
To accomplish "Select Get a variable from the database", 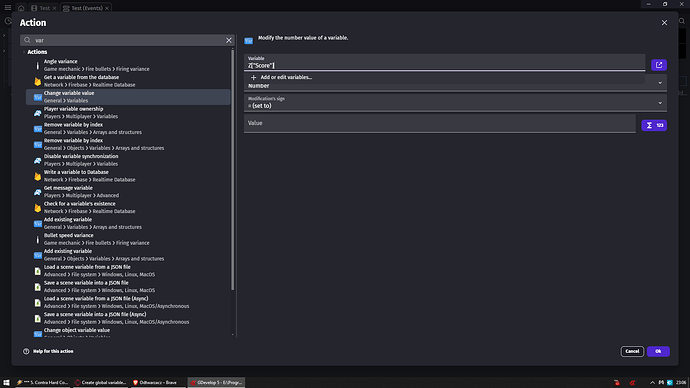I will click(x=128, y=81).
